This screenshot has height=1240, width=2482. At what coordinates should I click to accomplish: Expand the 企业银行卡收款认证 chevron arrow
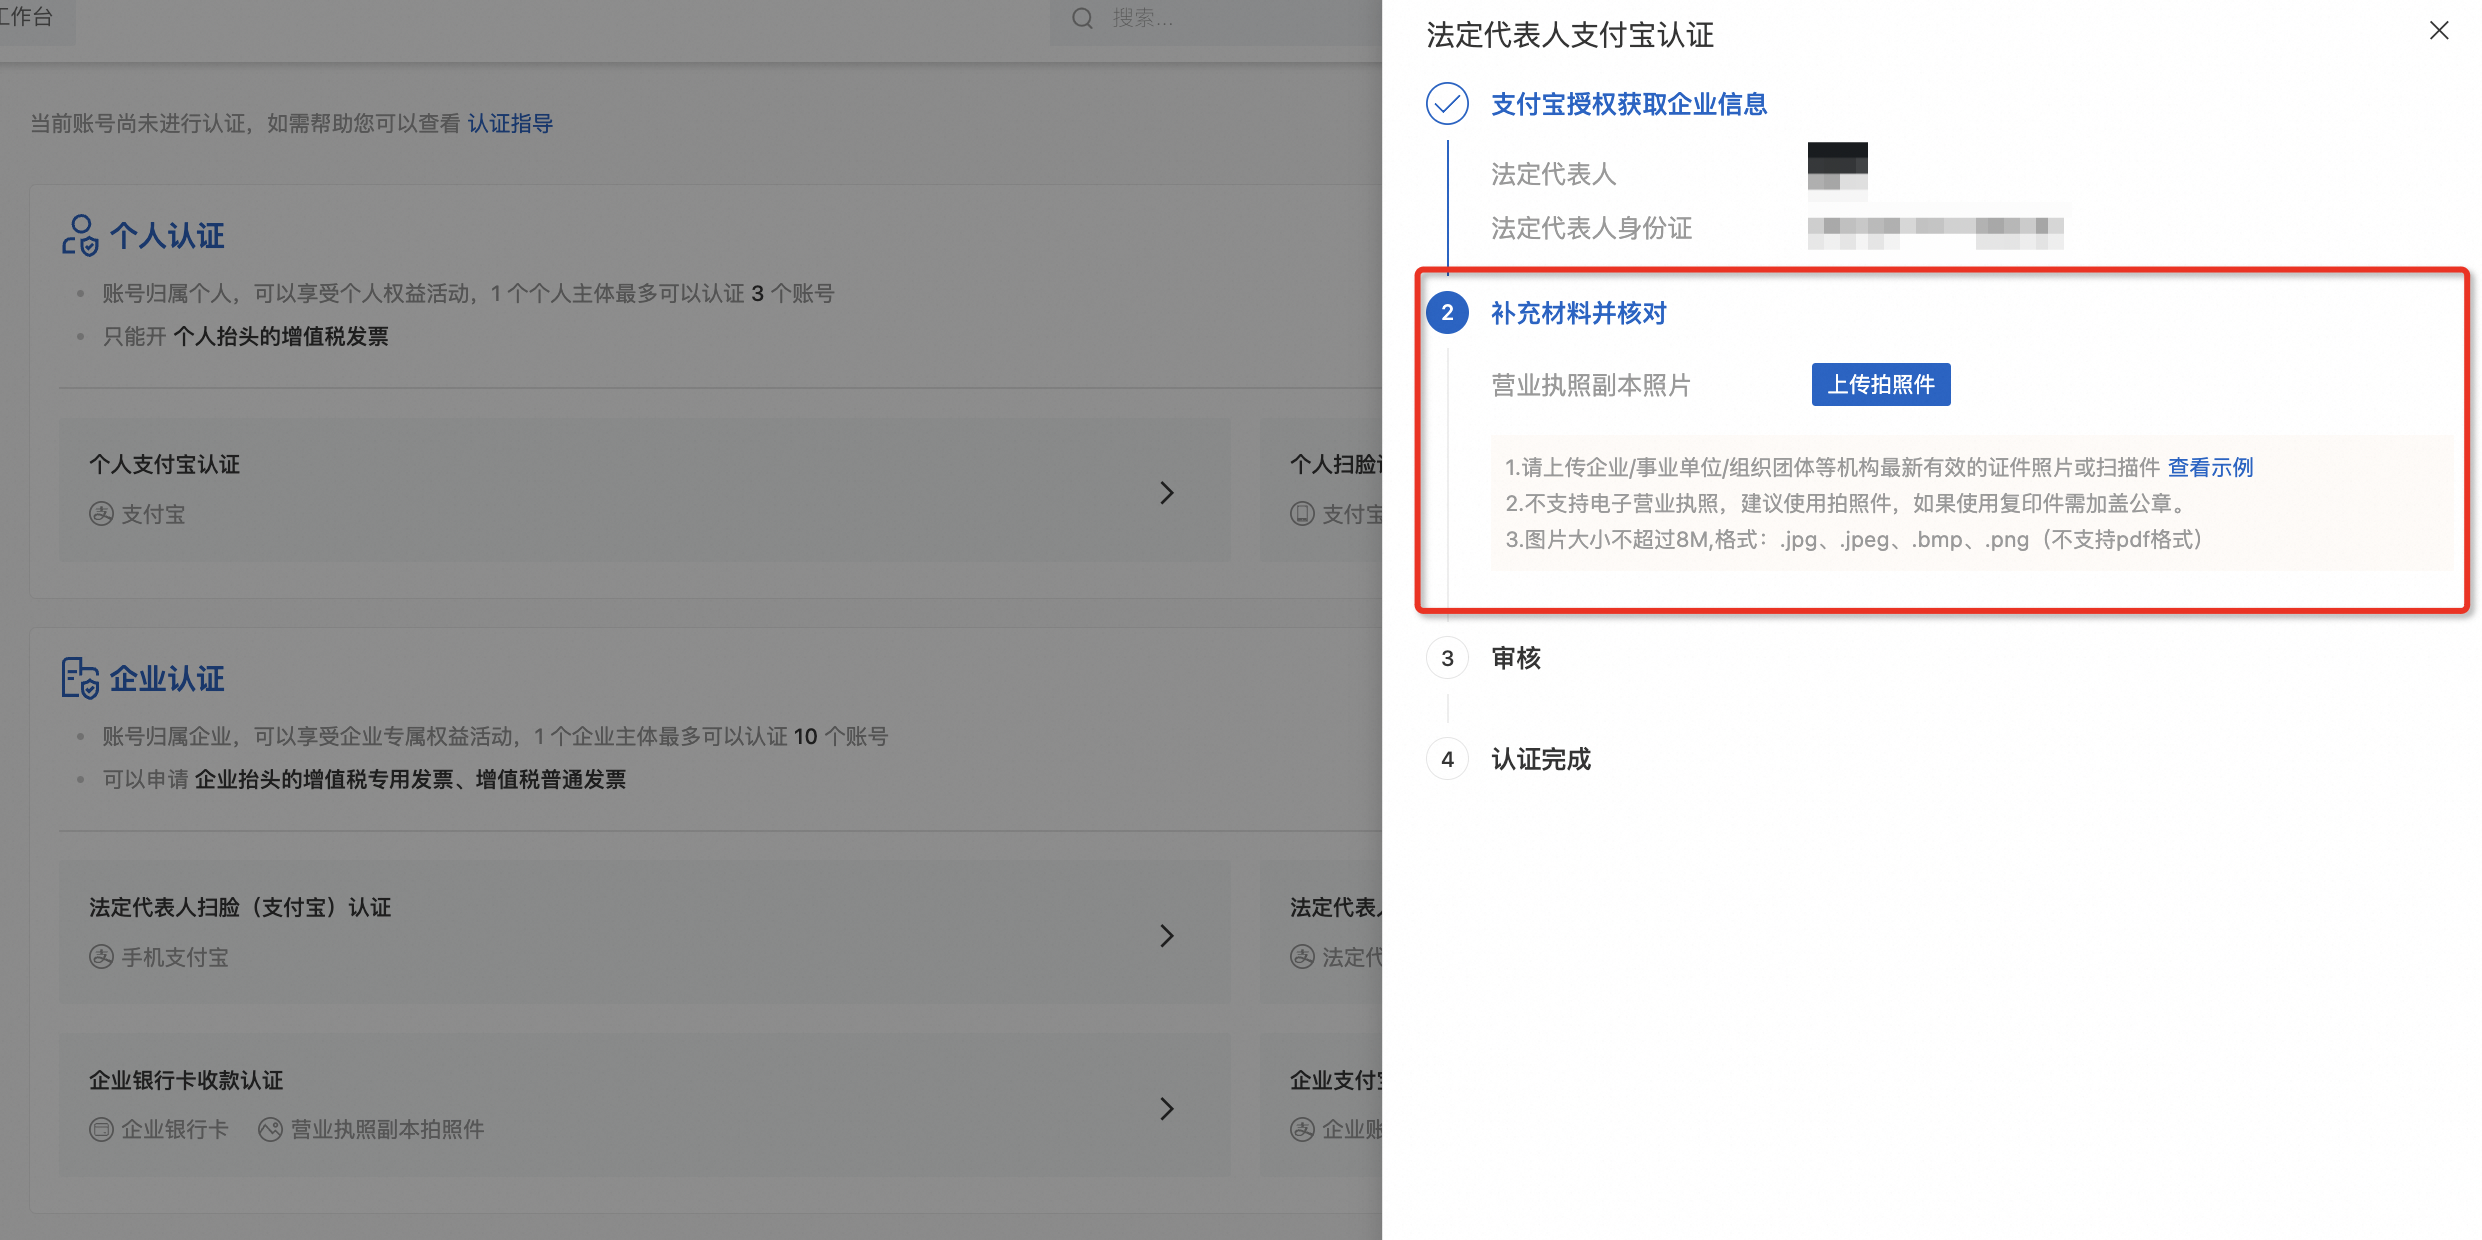[x=1166, y=1108]
